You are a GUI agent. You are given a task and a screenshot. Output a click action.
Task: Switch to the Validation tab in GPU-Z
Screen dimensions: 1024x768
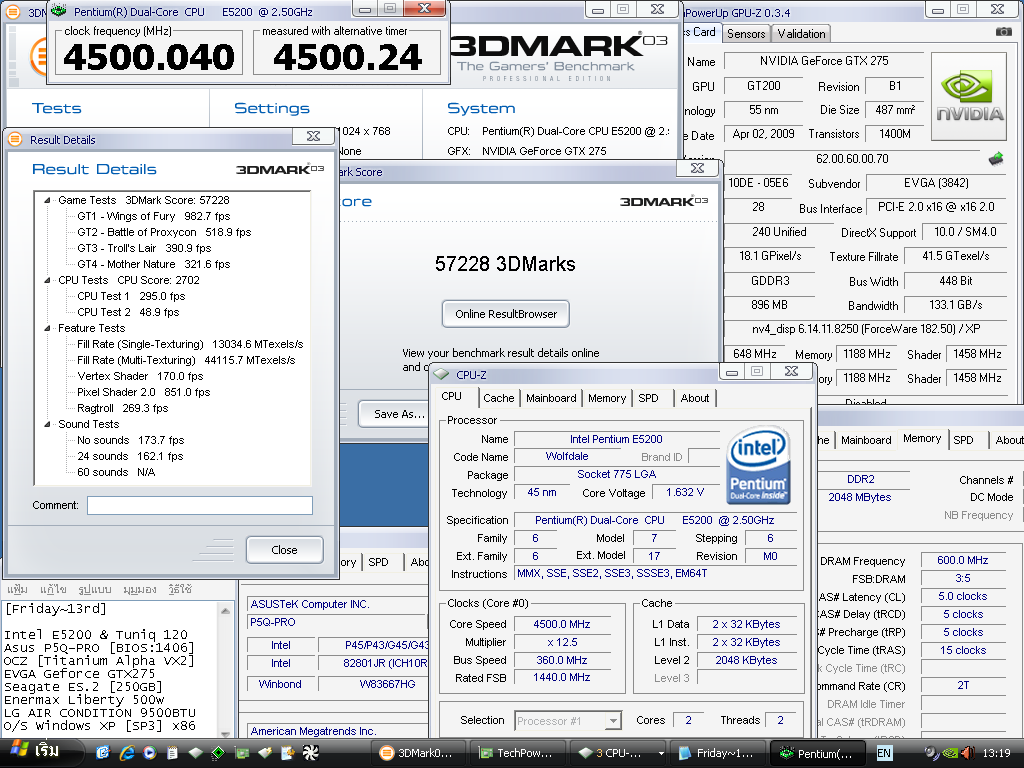tap(801, 34)
